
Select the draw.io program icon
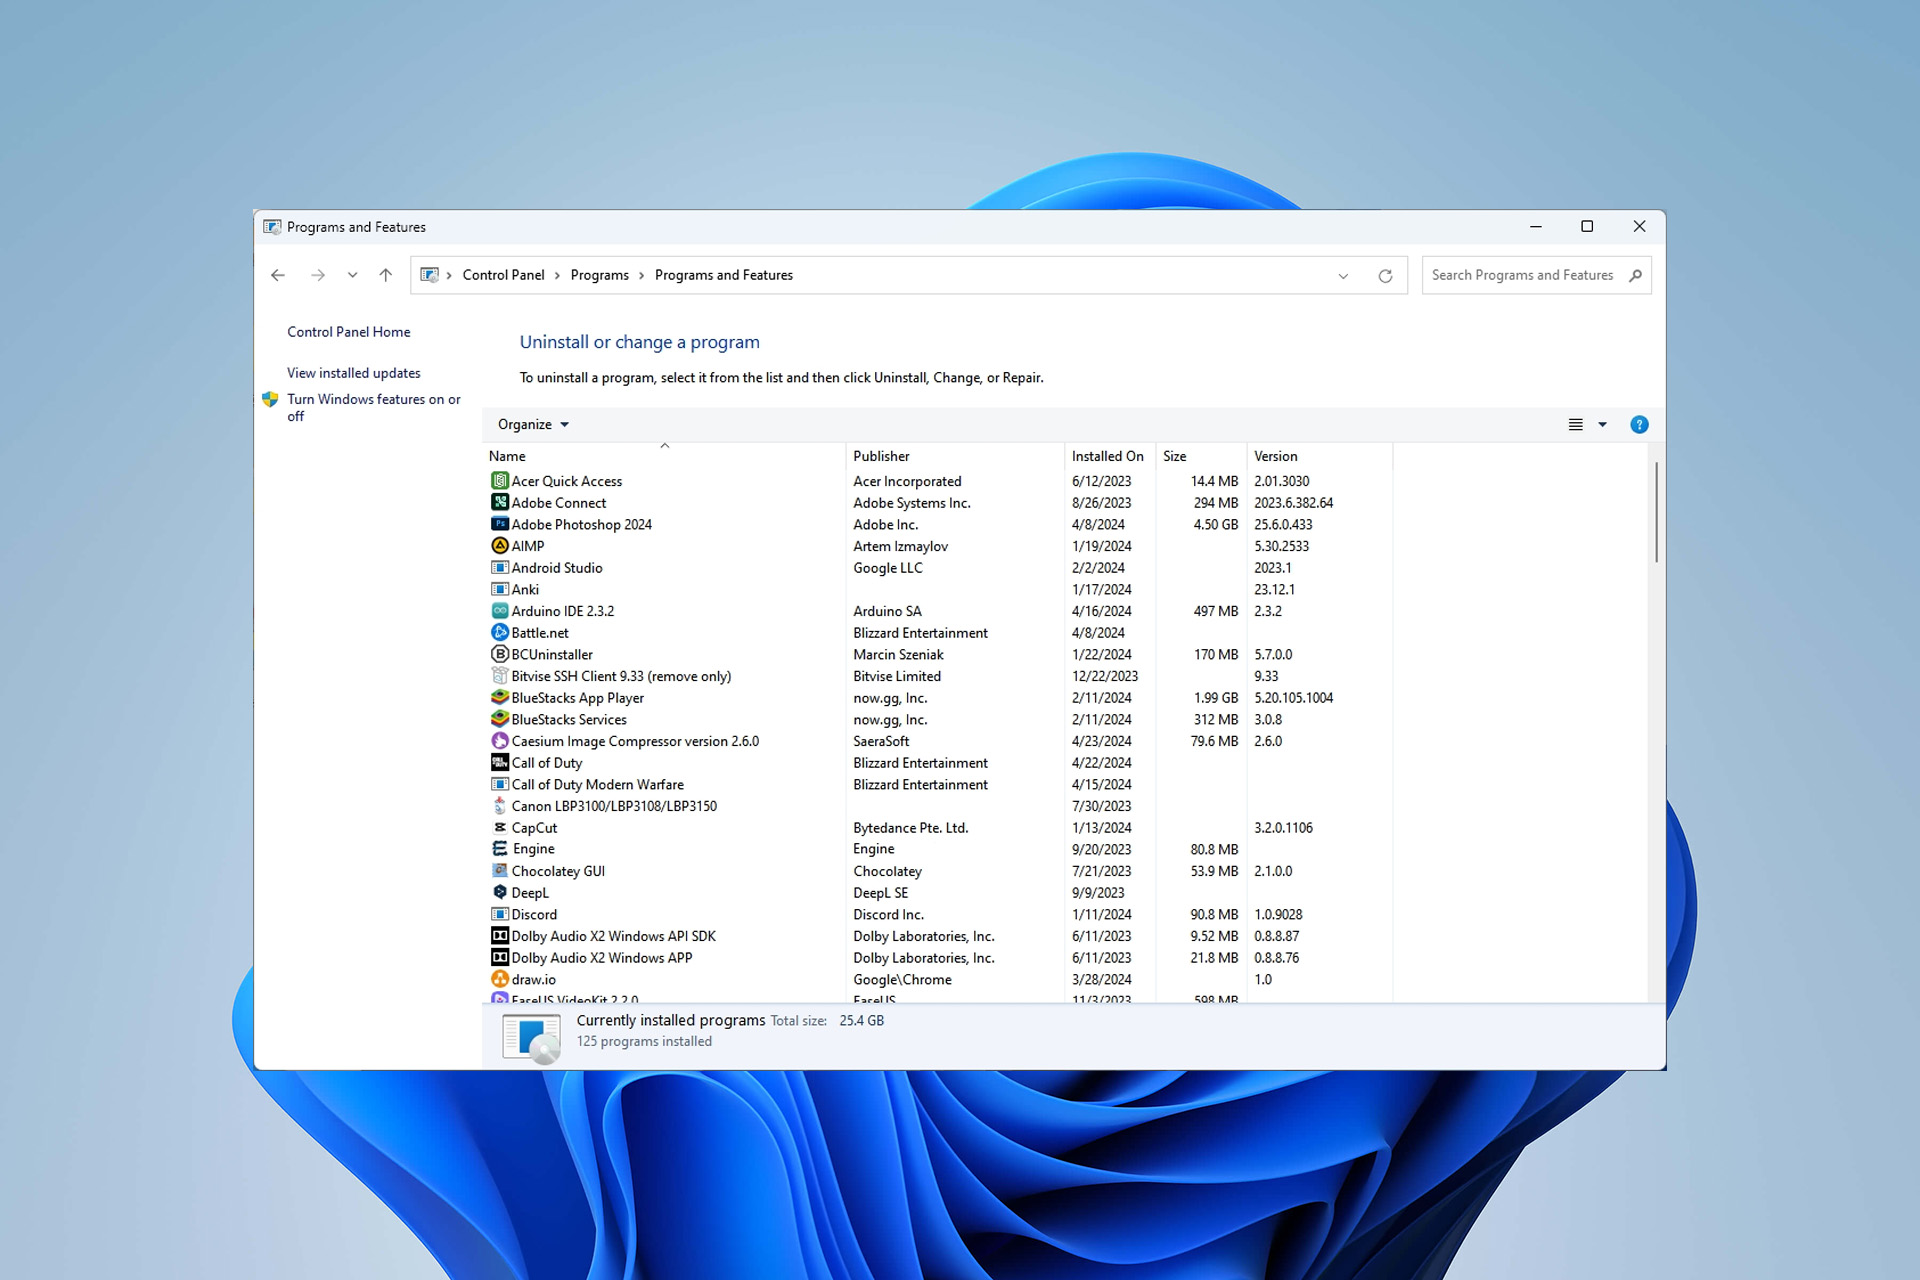[x=500, y=980]
